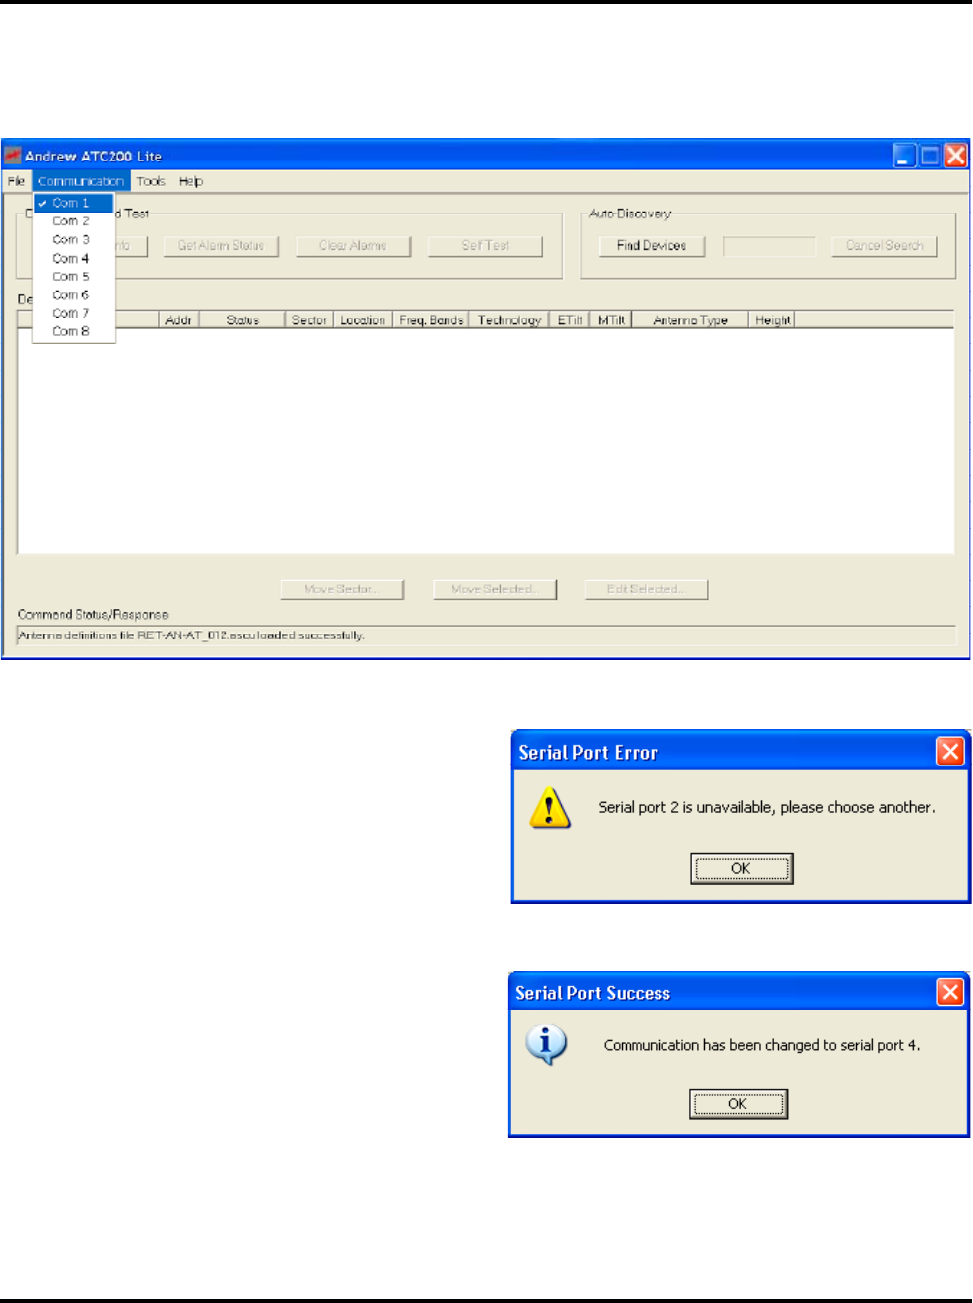Image resolution: width=973 pixels, height=1303 pixels.
Task: Click the Get Alarm Status button
Action: 221,246
